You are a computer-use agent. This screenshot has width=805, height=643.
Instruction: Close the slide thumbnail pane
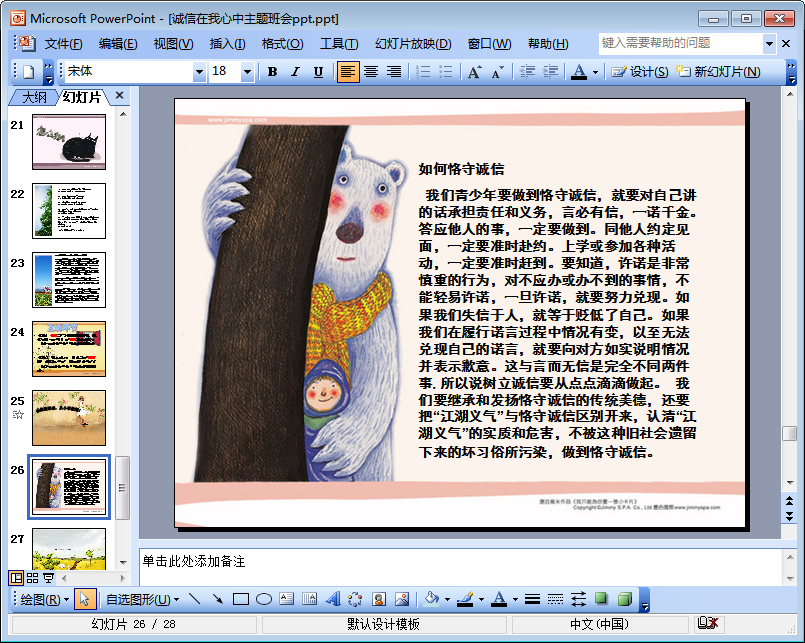point(120,96)
